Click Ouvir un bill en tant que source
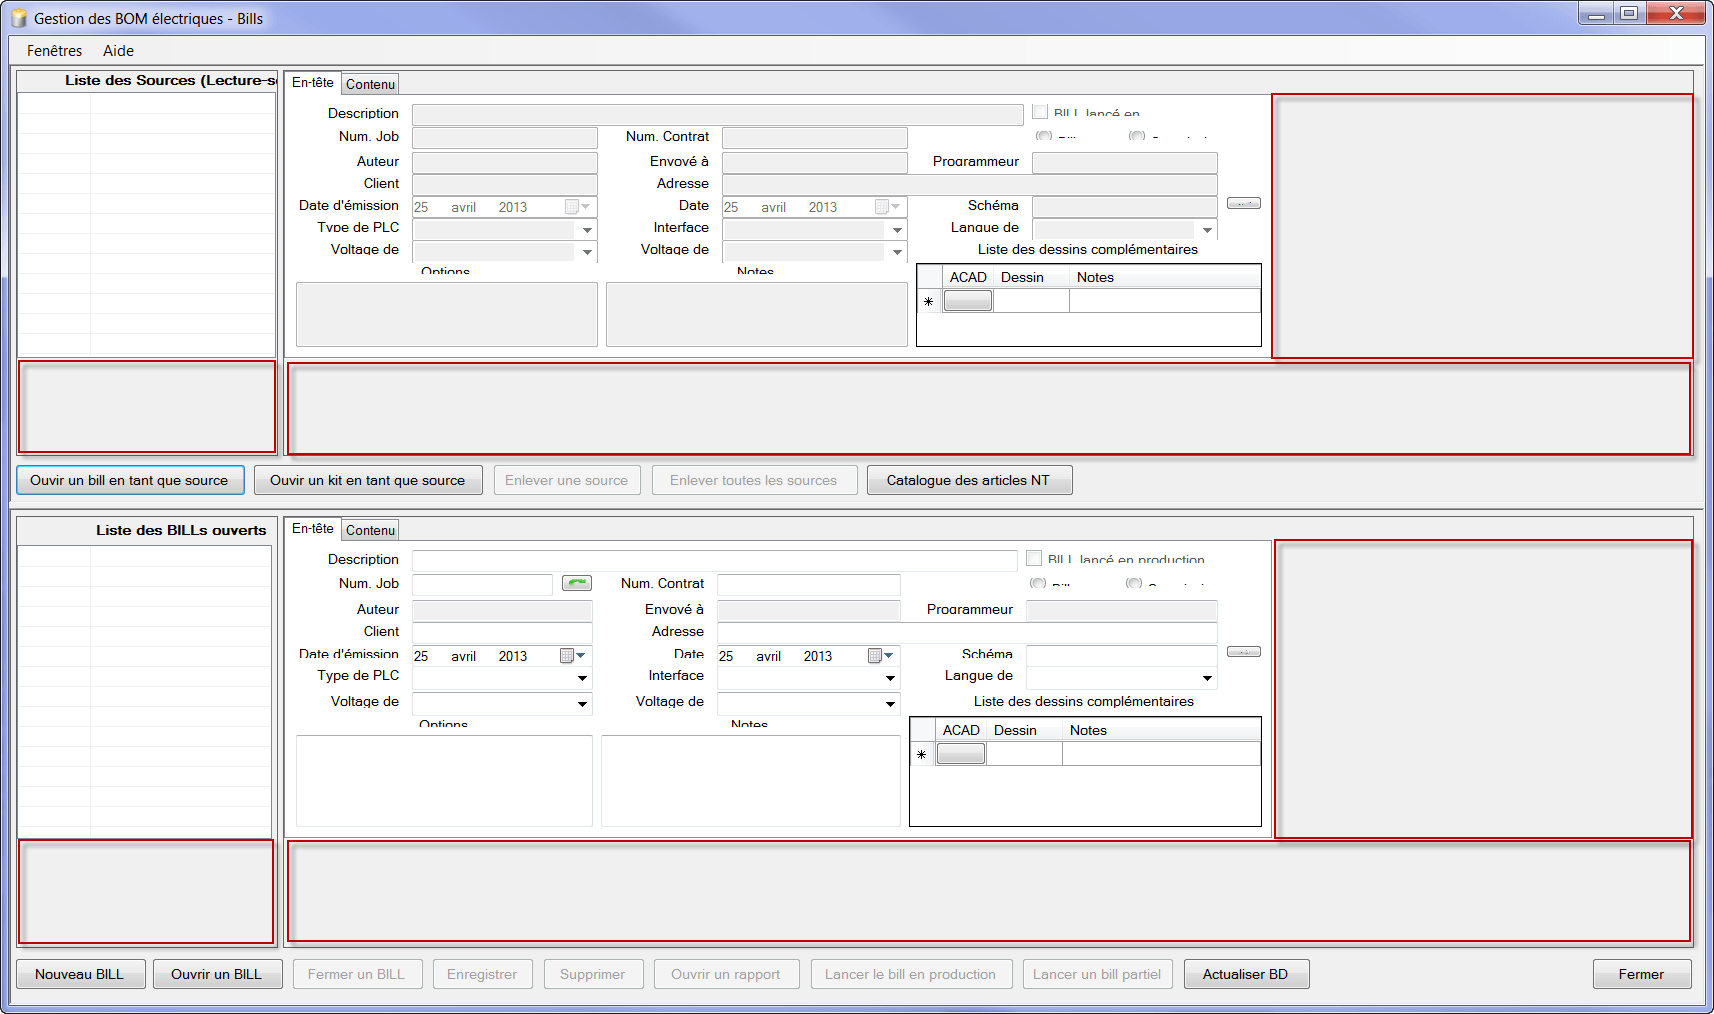This screenshot has height=1014, width=1714. 130,480
